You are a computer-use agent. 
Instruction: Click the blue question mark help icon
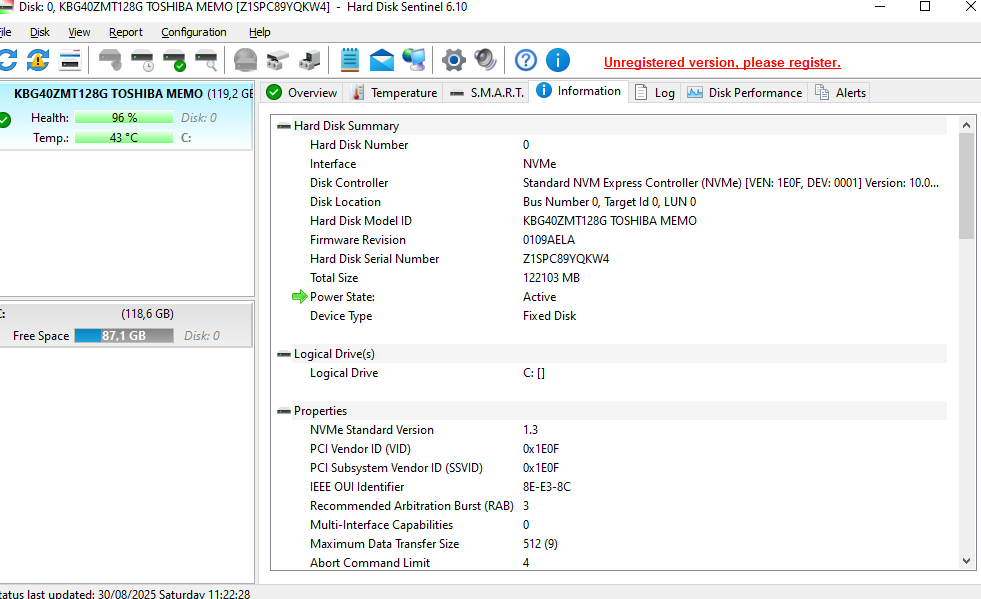pos(526,60)
